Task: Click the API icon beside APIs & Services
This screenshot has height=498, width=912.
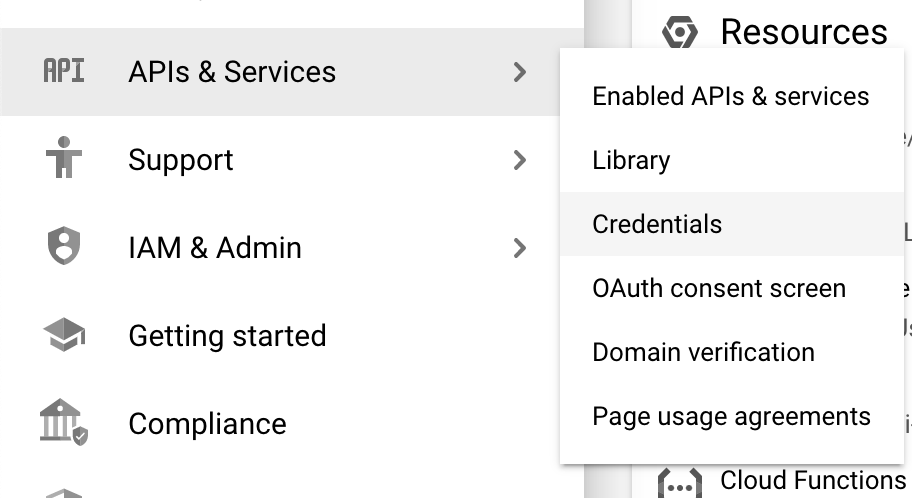Action: [64, 72]
